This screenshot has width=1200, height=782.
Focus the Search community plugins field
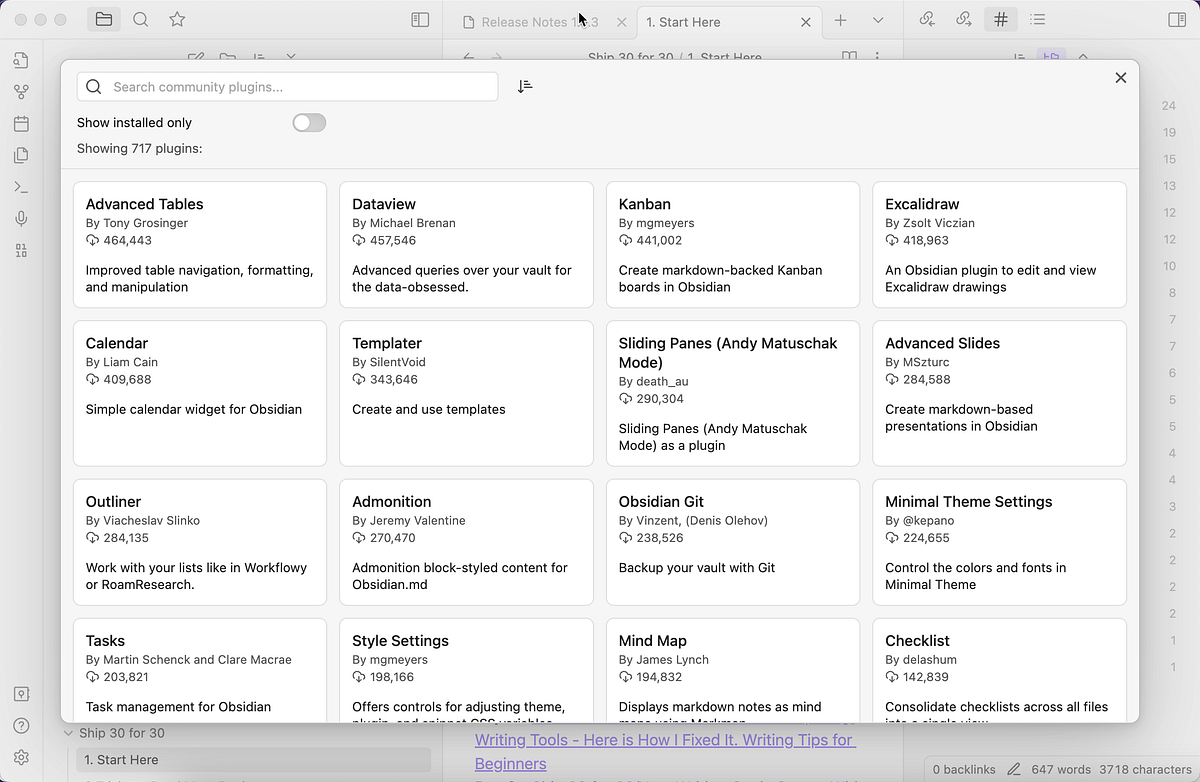[287, 87]
